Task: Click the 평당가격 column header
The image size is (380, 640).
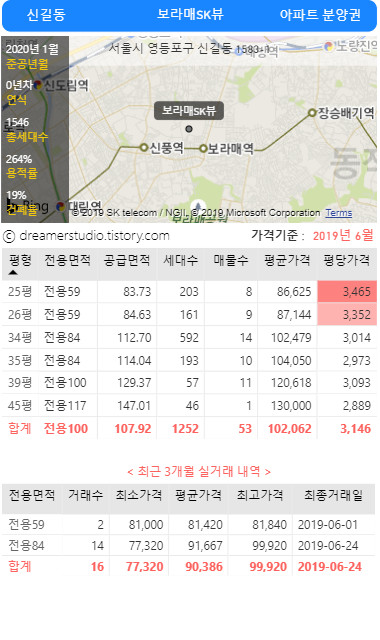Action: (x=347, y=260)
